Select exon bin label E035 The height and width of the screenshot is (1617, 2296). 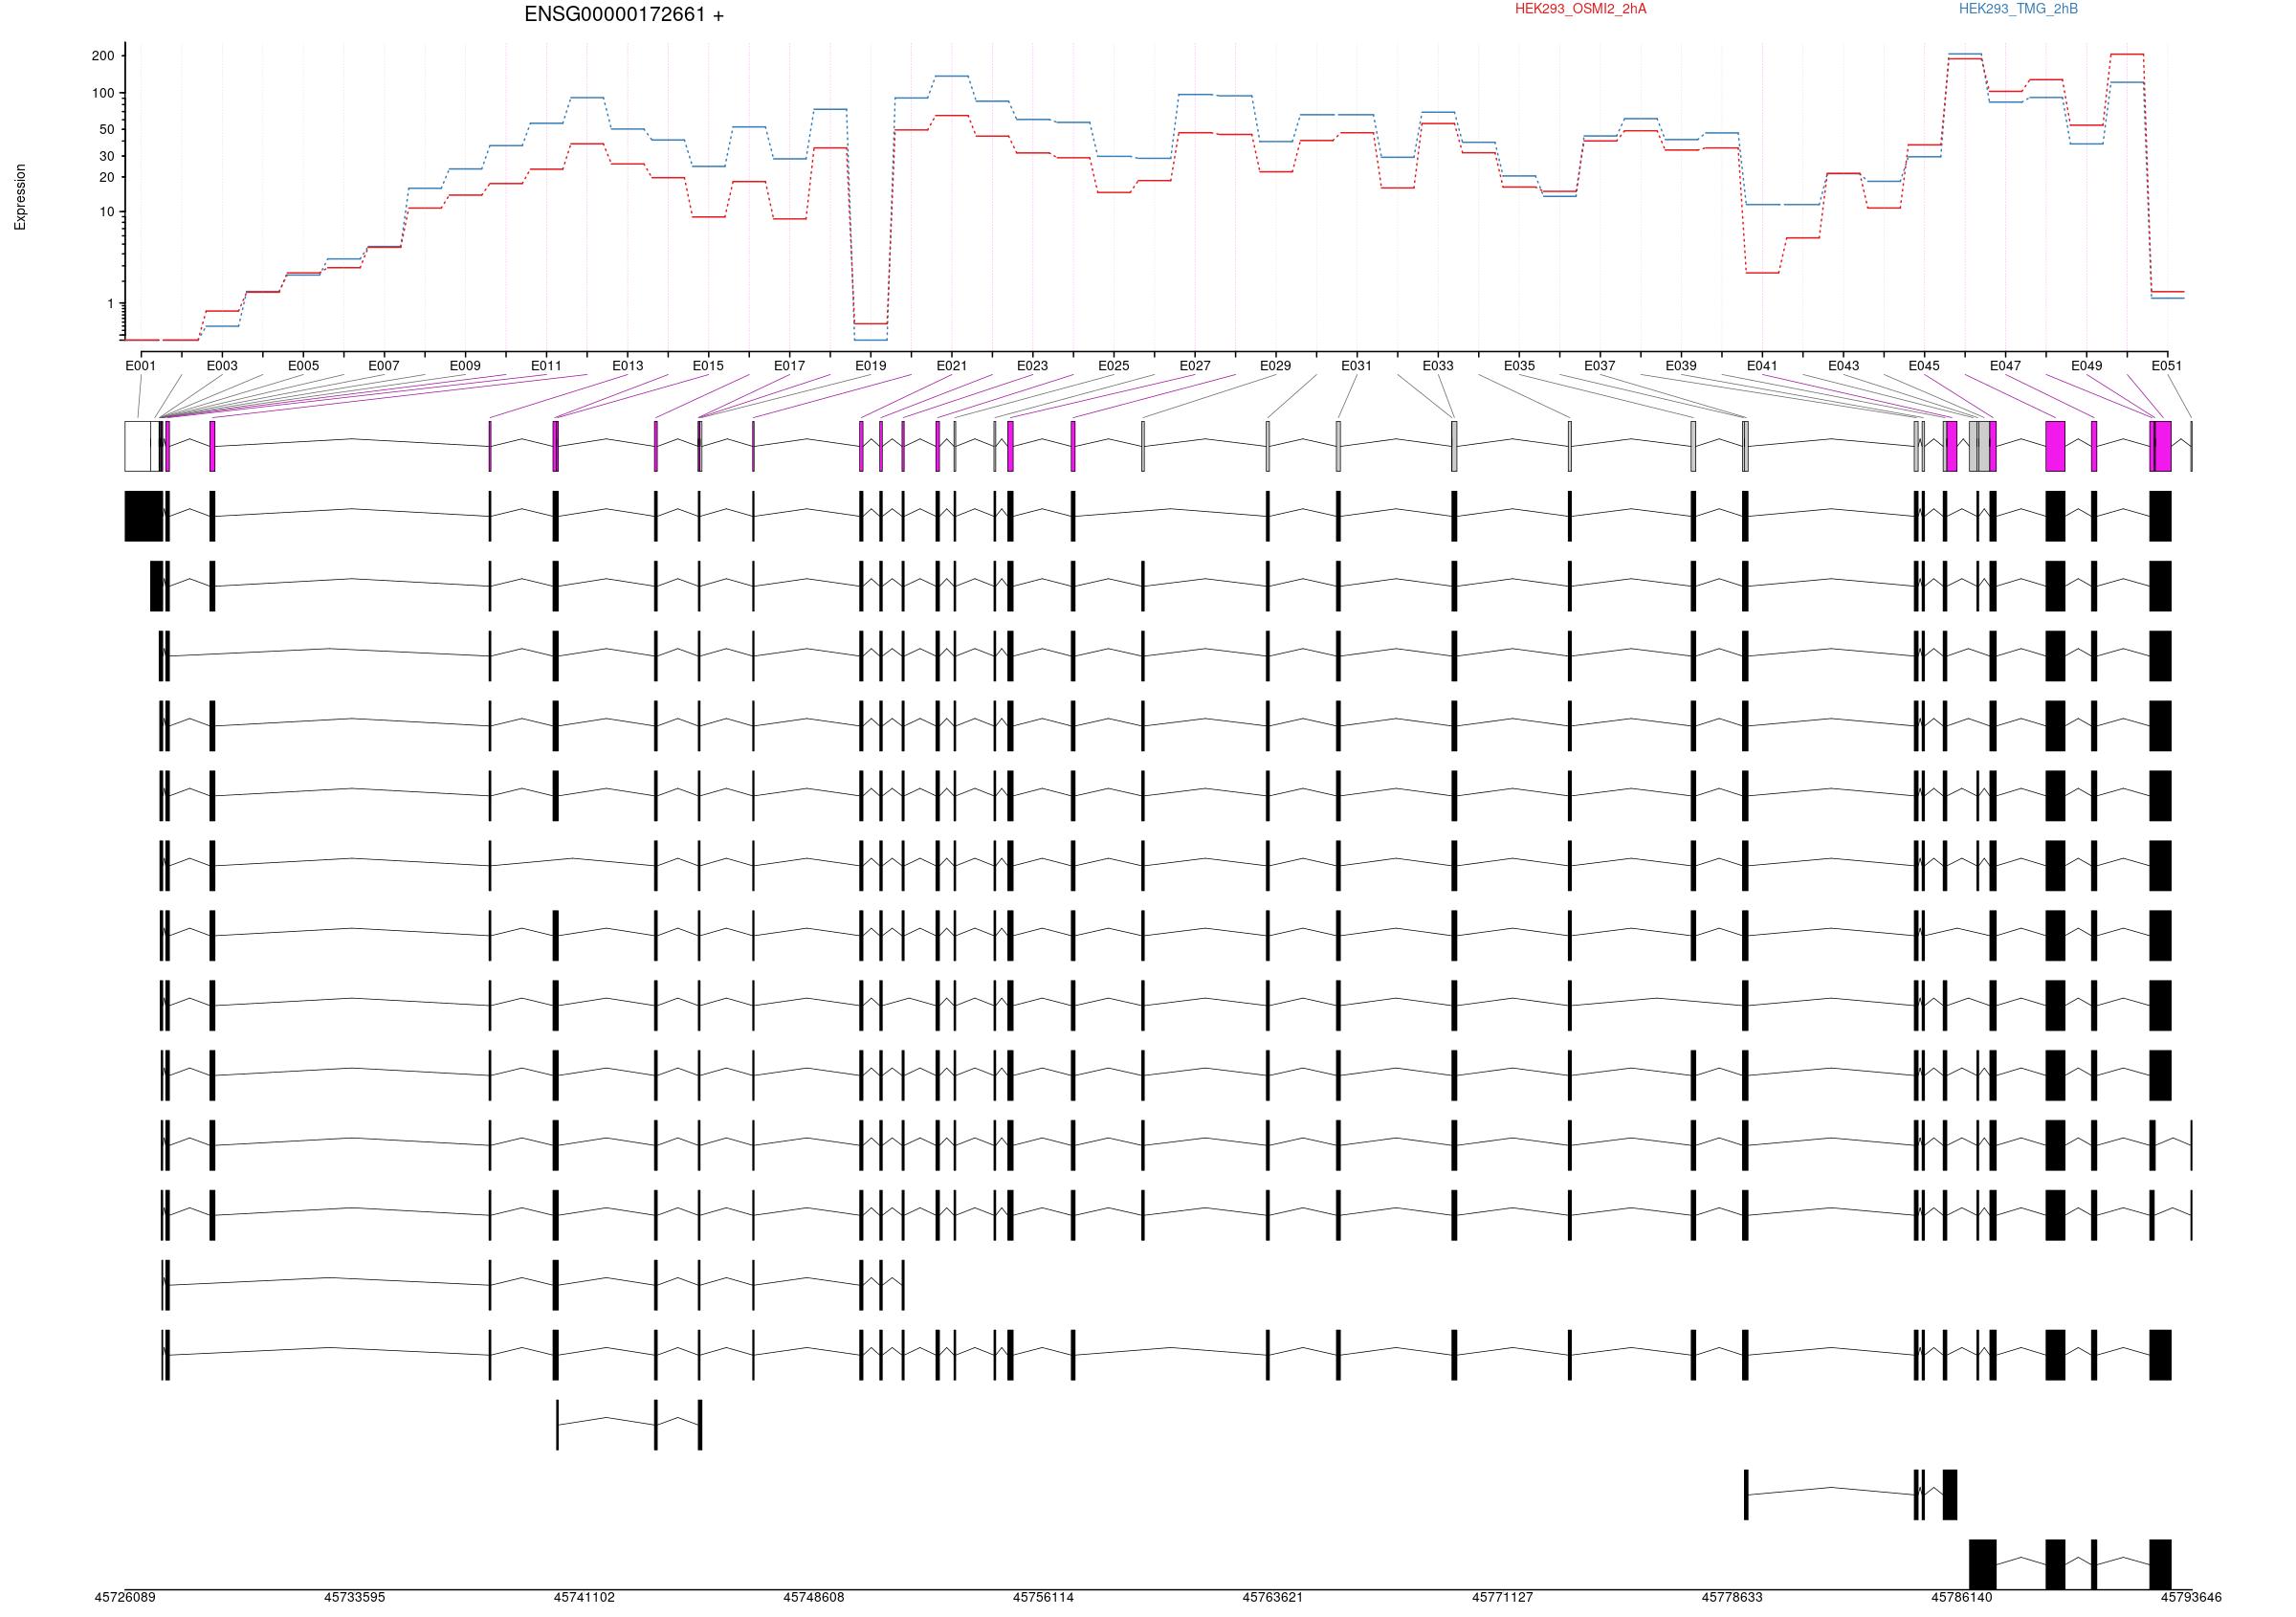pyautogui.click(x=1519, y=366)
